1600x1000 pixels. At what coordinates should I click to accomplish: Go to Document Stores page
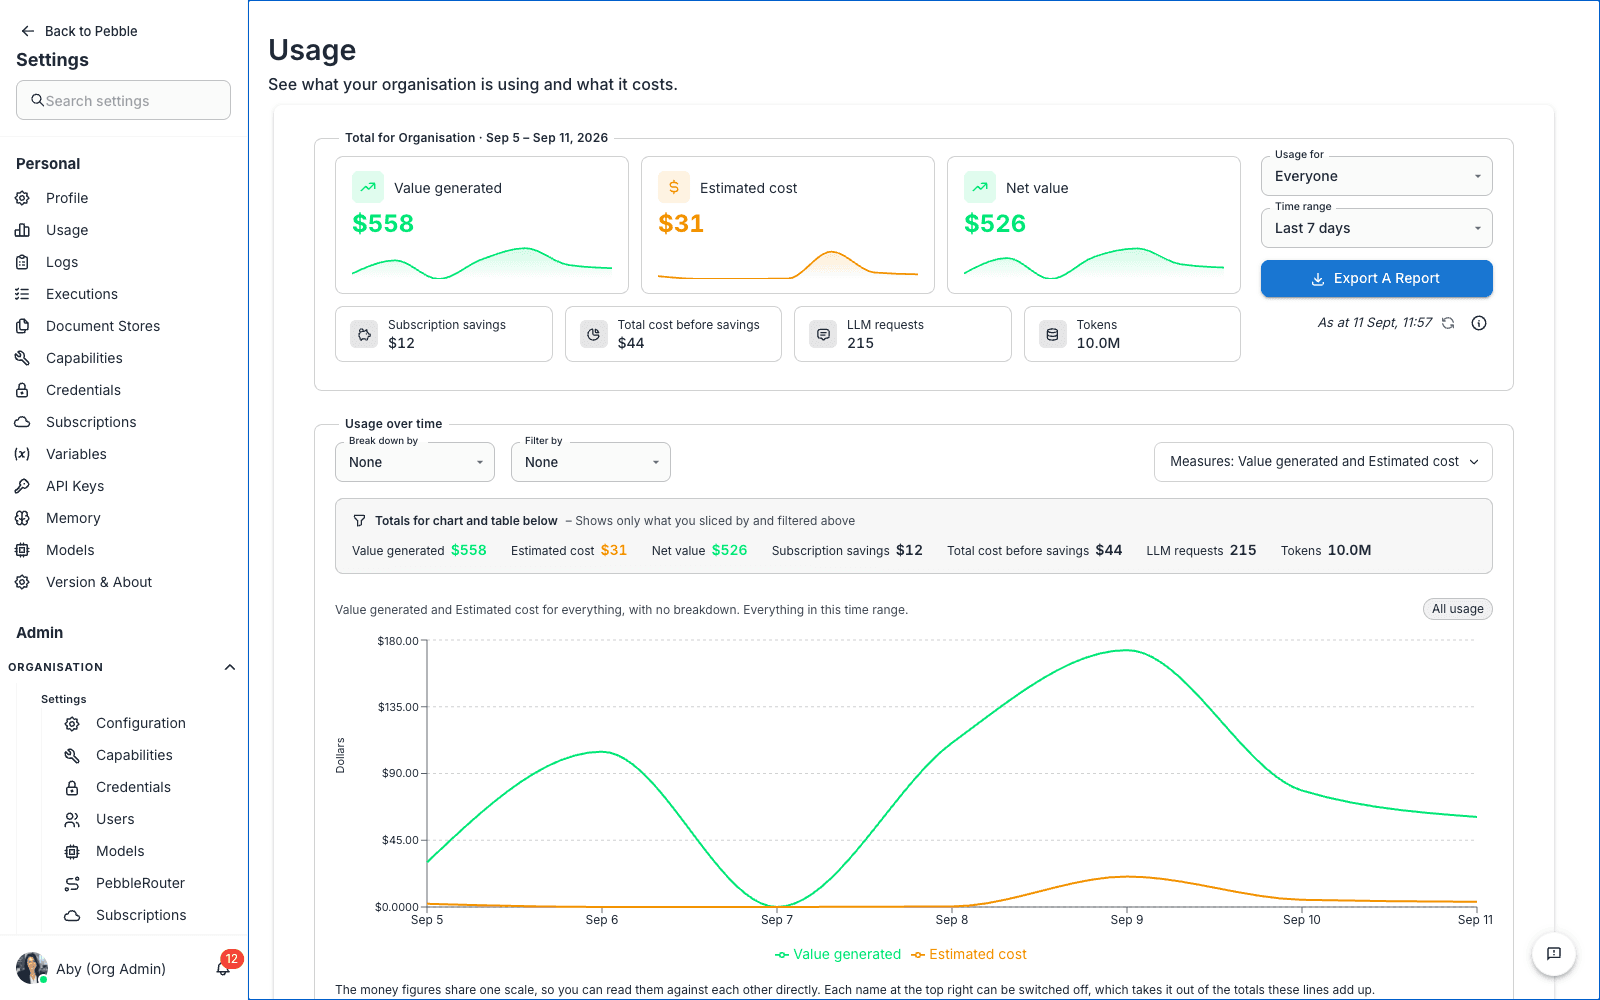103,326
